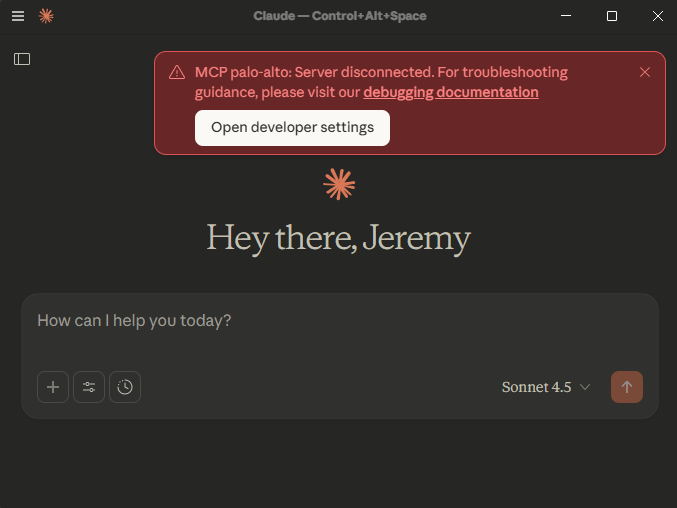
Task: Open the hamburger menu in title bar
Action: click(x=18, y=16)
